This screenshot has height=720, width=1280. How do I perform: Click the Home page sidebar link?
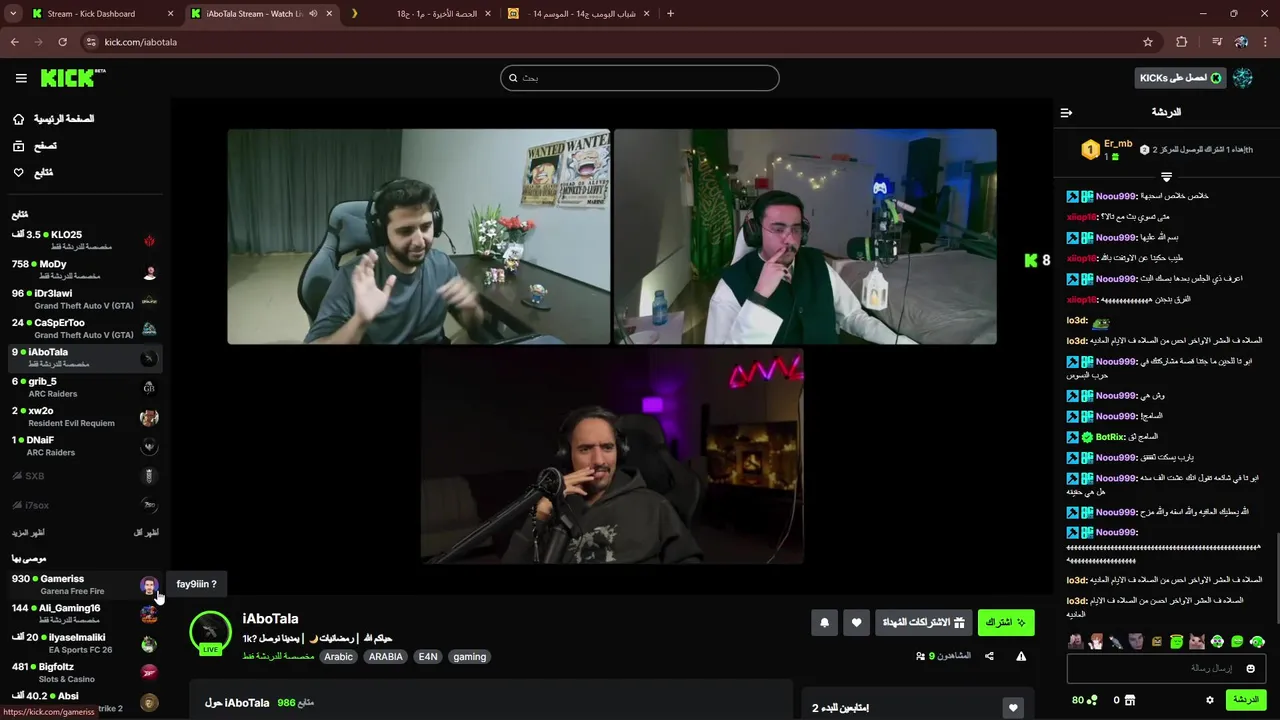[65, 119]
